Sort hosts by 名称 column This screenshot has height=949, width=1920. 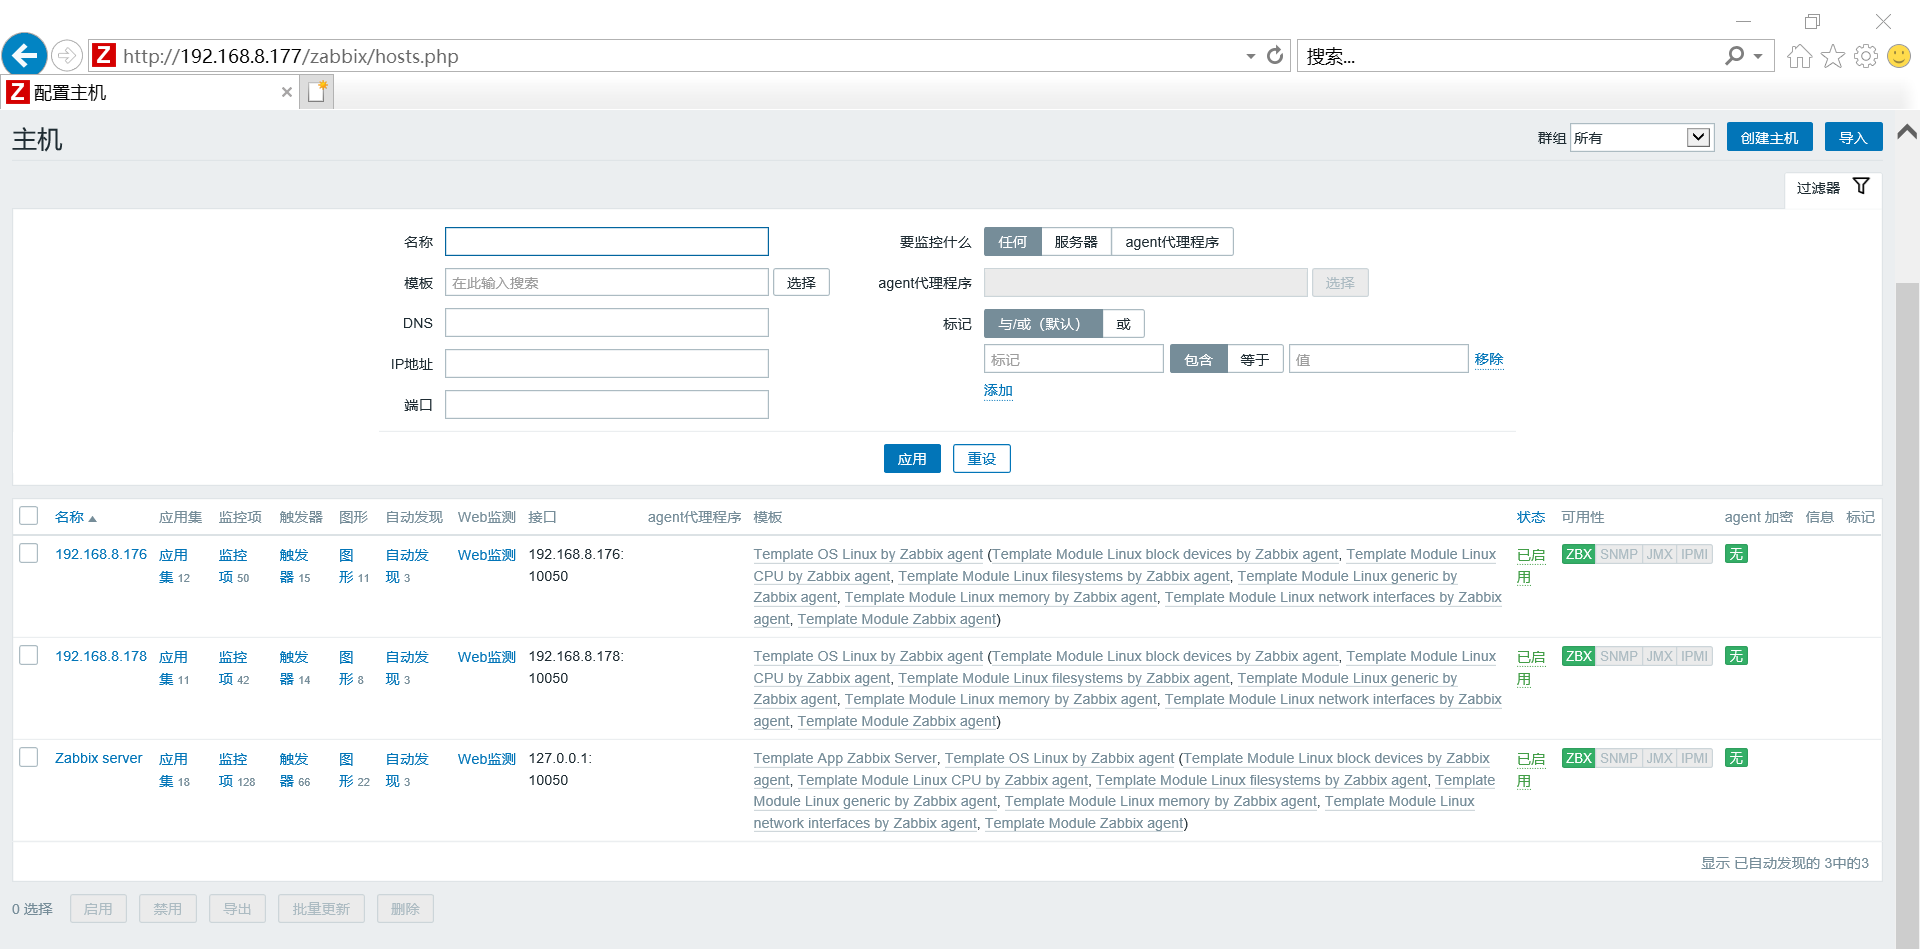tap(75, 517)
